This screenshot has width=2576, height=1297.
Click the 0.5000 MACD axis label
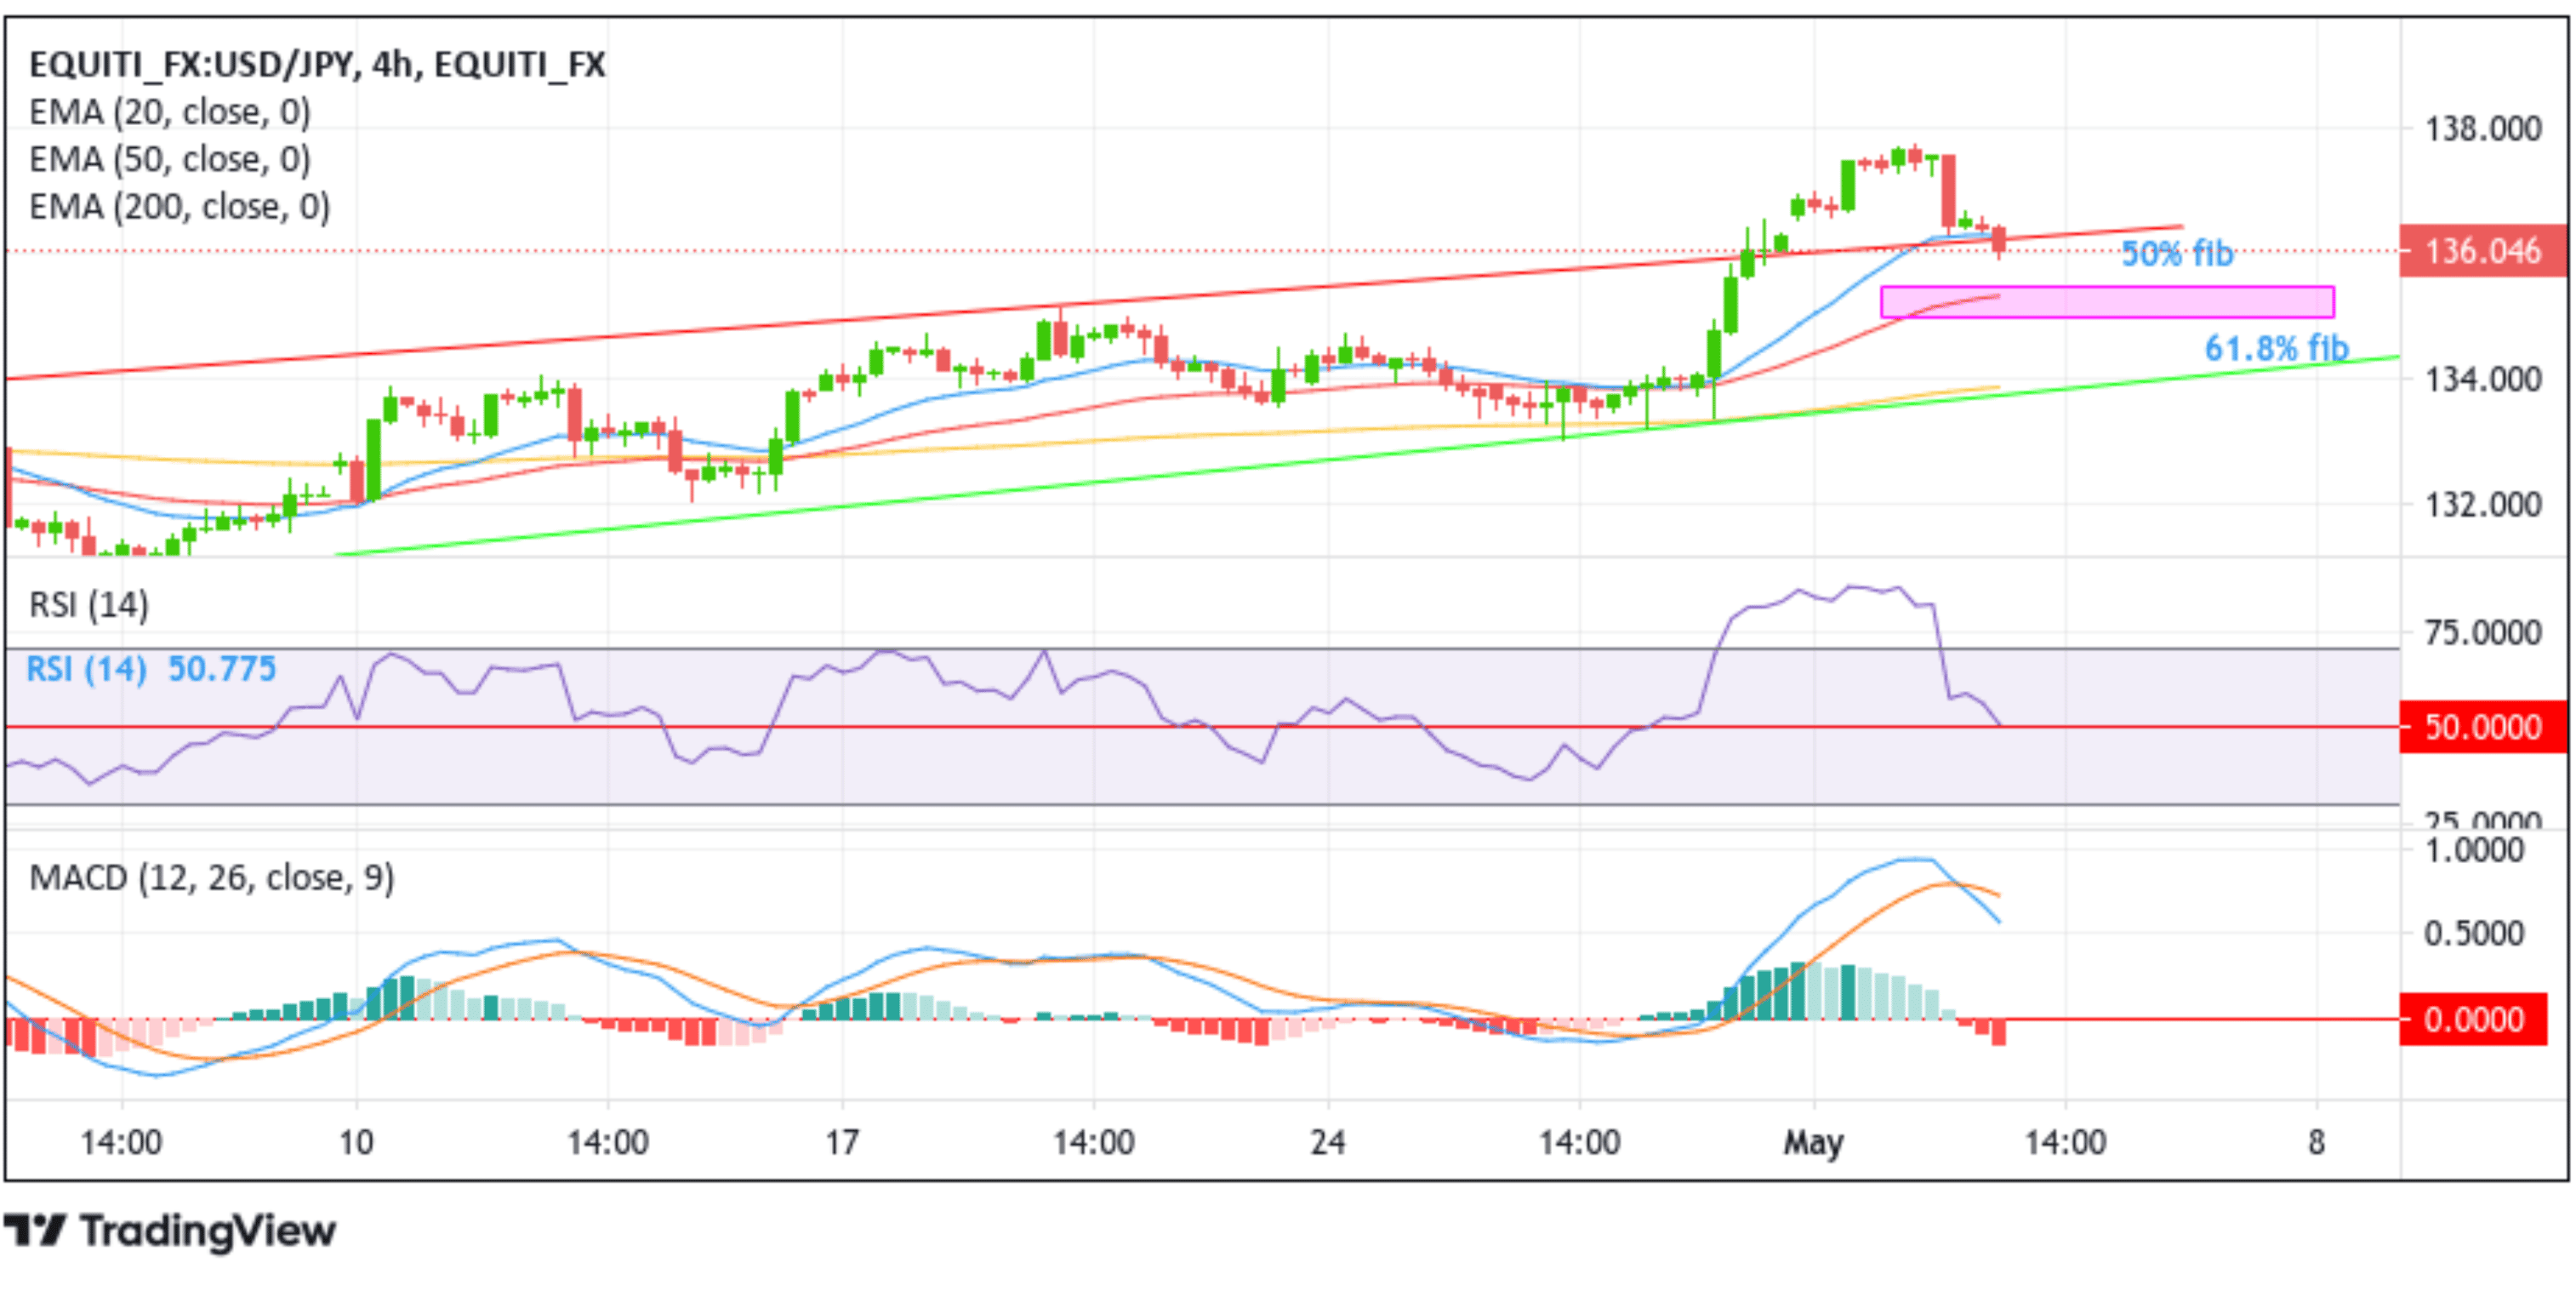2474,933
